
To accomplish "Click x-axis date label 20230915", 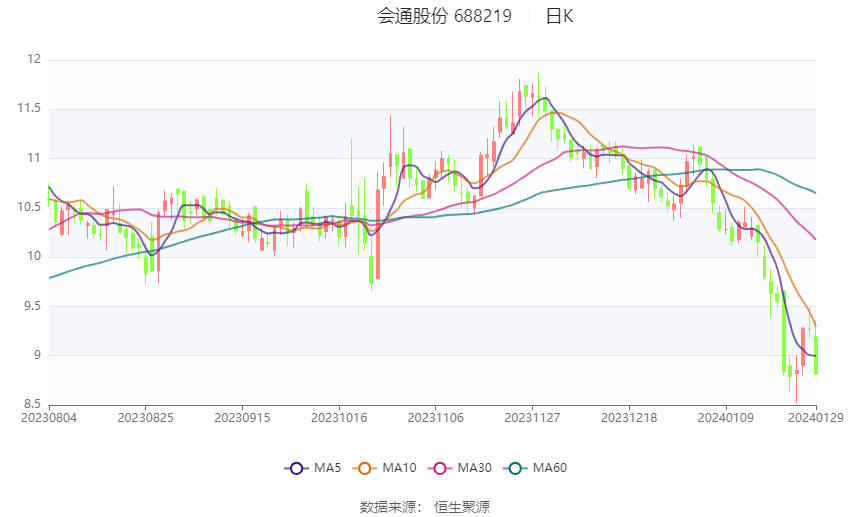I will (242, 418).
